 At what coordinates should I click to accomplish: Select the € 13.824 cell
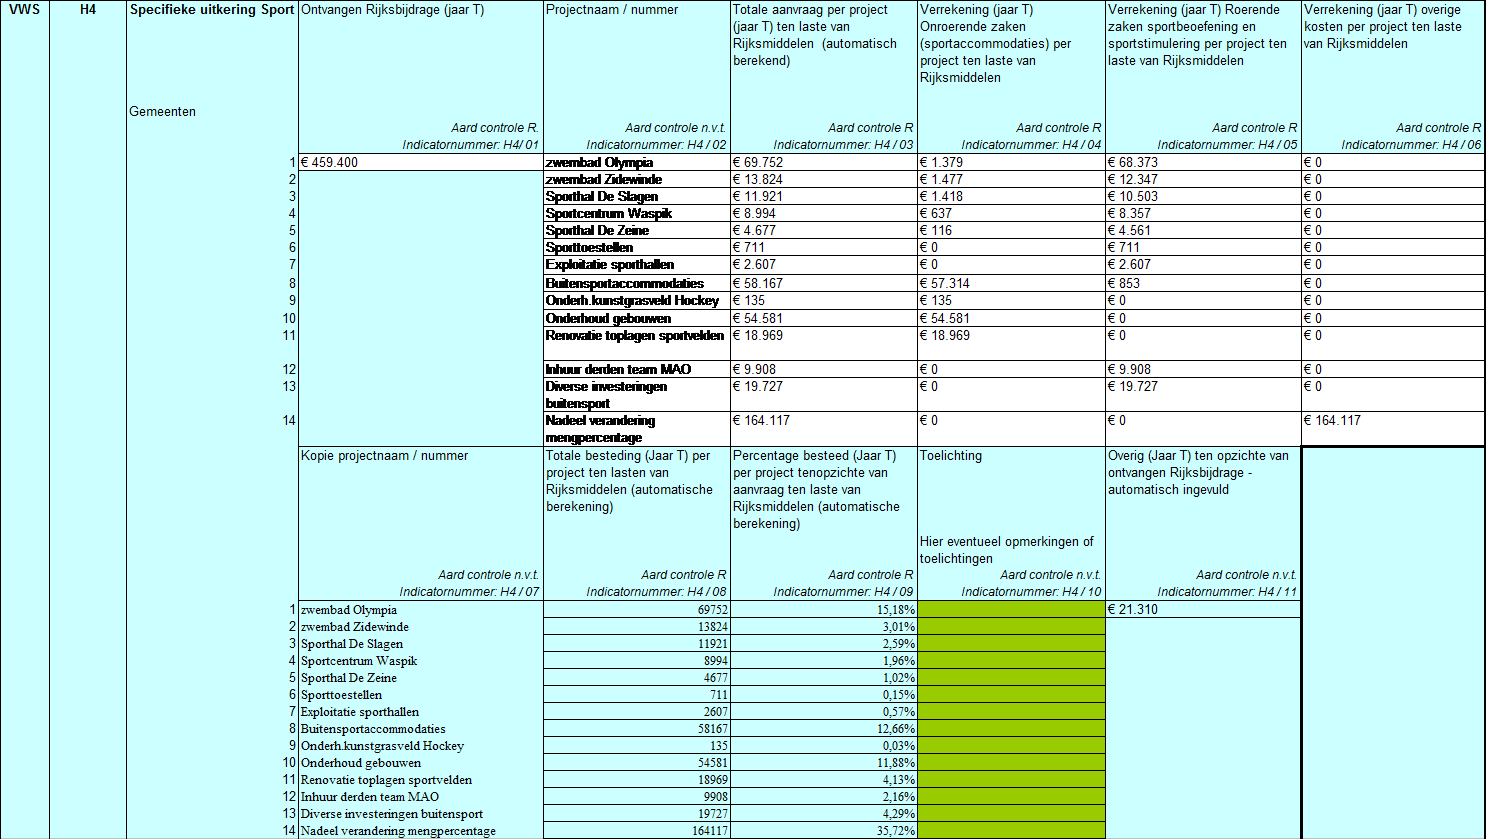click(824, 179)
